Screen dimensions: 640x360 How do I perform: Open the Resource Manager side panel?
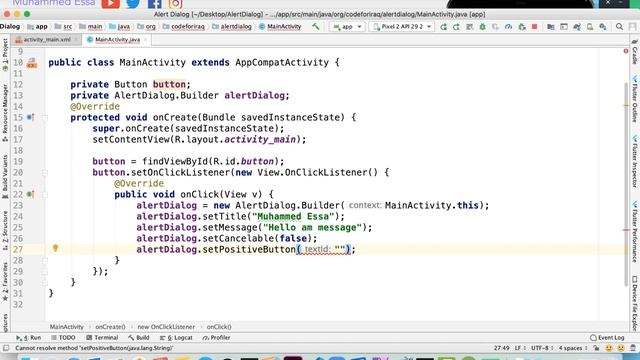tap(5, 113)
